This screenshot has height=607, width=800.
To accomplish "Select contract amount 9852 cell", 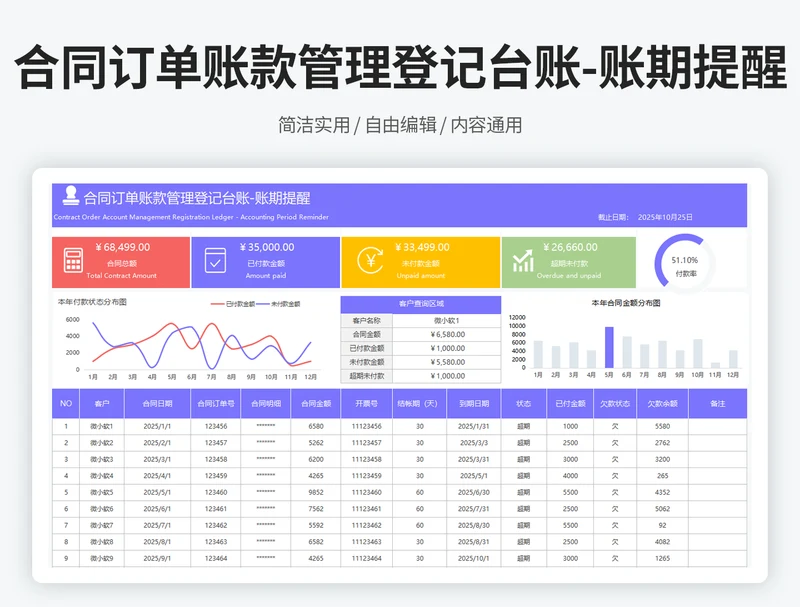I will [316, 493].
